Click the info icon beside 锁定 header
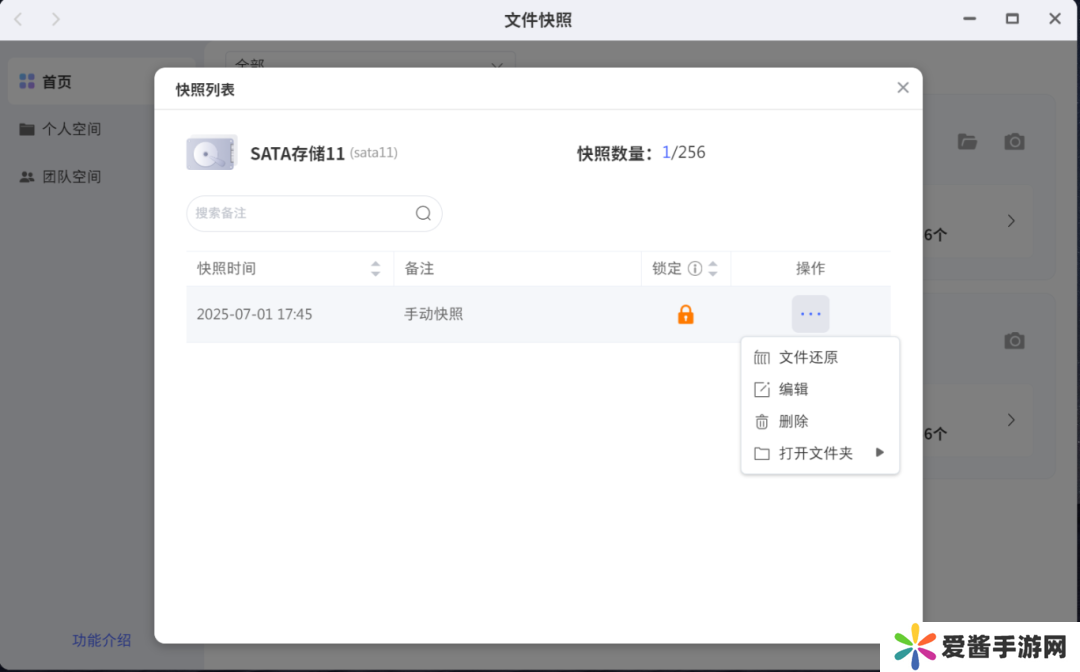 (x=695, y=268)
